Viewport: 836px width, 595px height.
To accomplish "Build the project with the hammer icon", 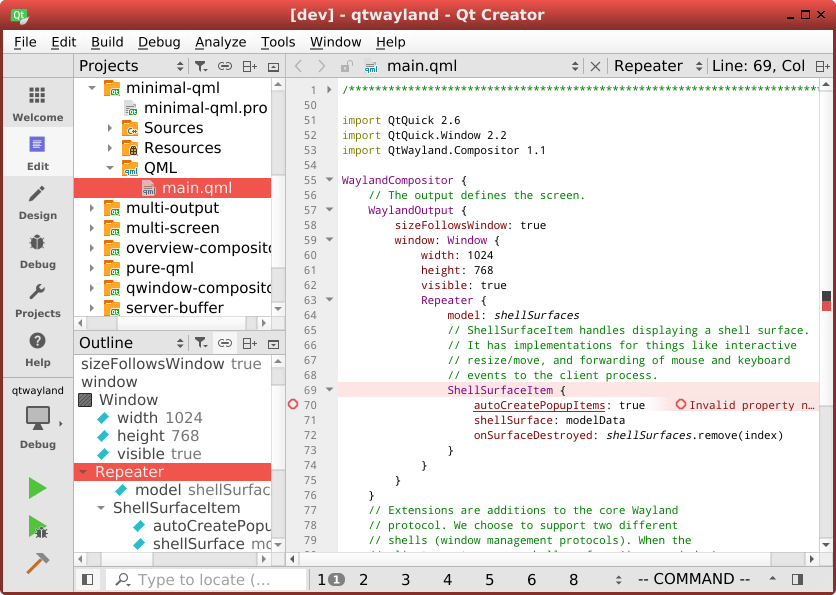I will point(36,562).
